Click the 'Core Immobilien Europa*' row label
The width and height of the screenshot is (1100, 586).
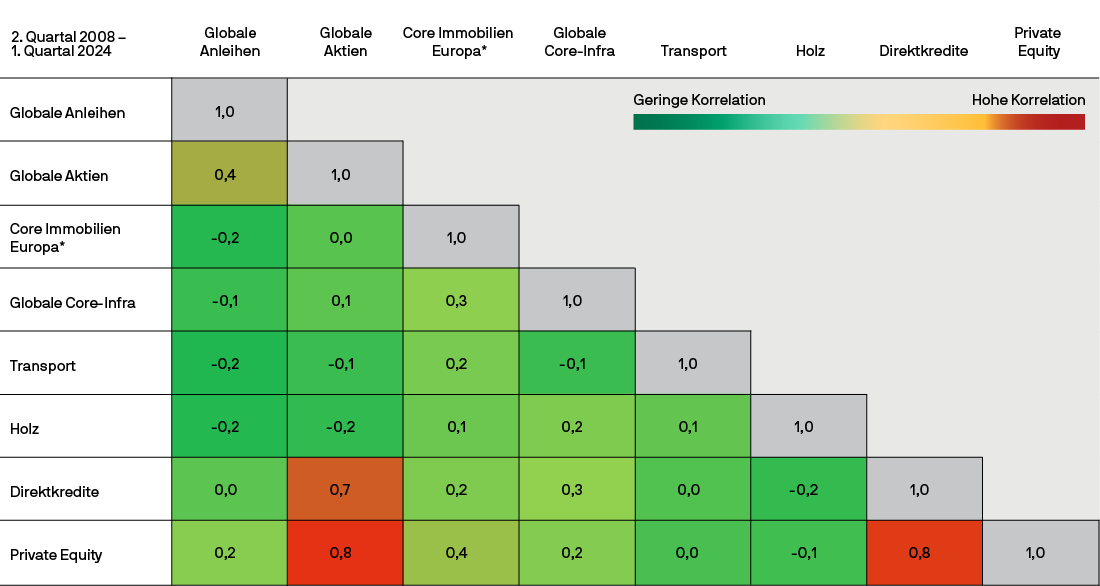pos(65,237)
